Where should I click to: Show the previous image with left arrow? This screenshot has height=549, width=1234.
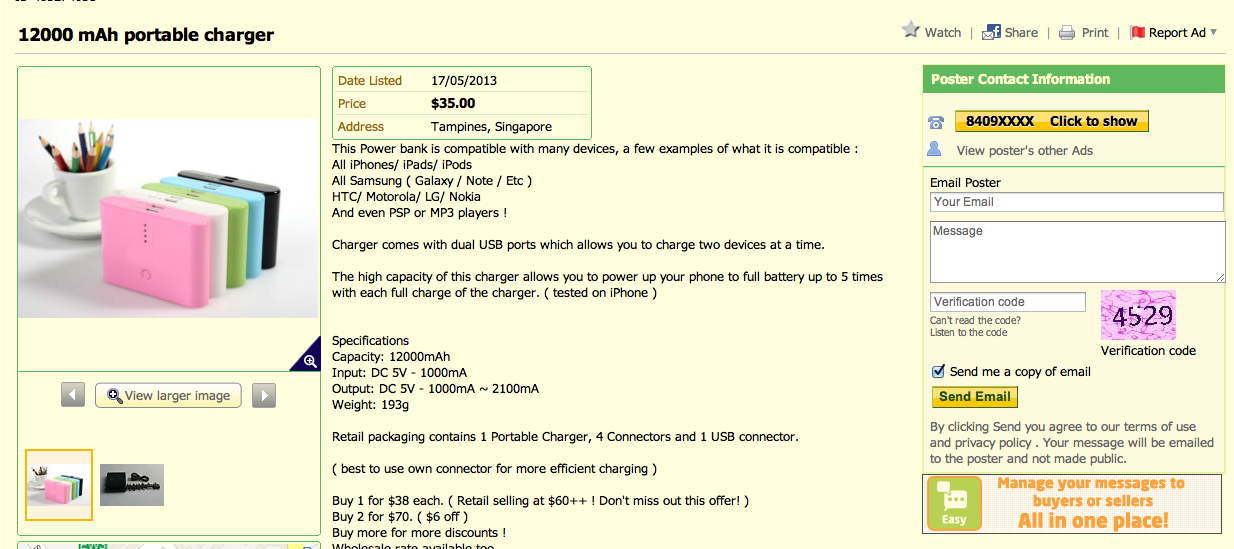(x=73, y=395)
